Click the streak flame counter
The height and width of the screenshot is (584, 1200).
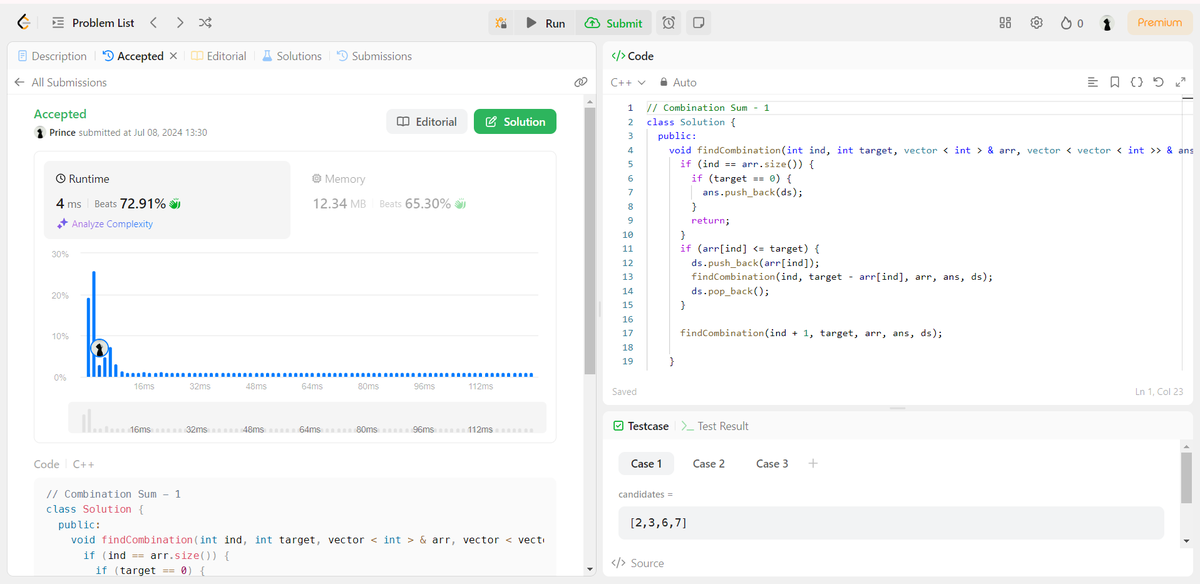coord(1073,23)
